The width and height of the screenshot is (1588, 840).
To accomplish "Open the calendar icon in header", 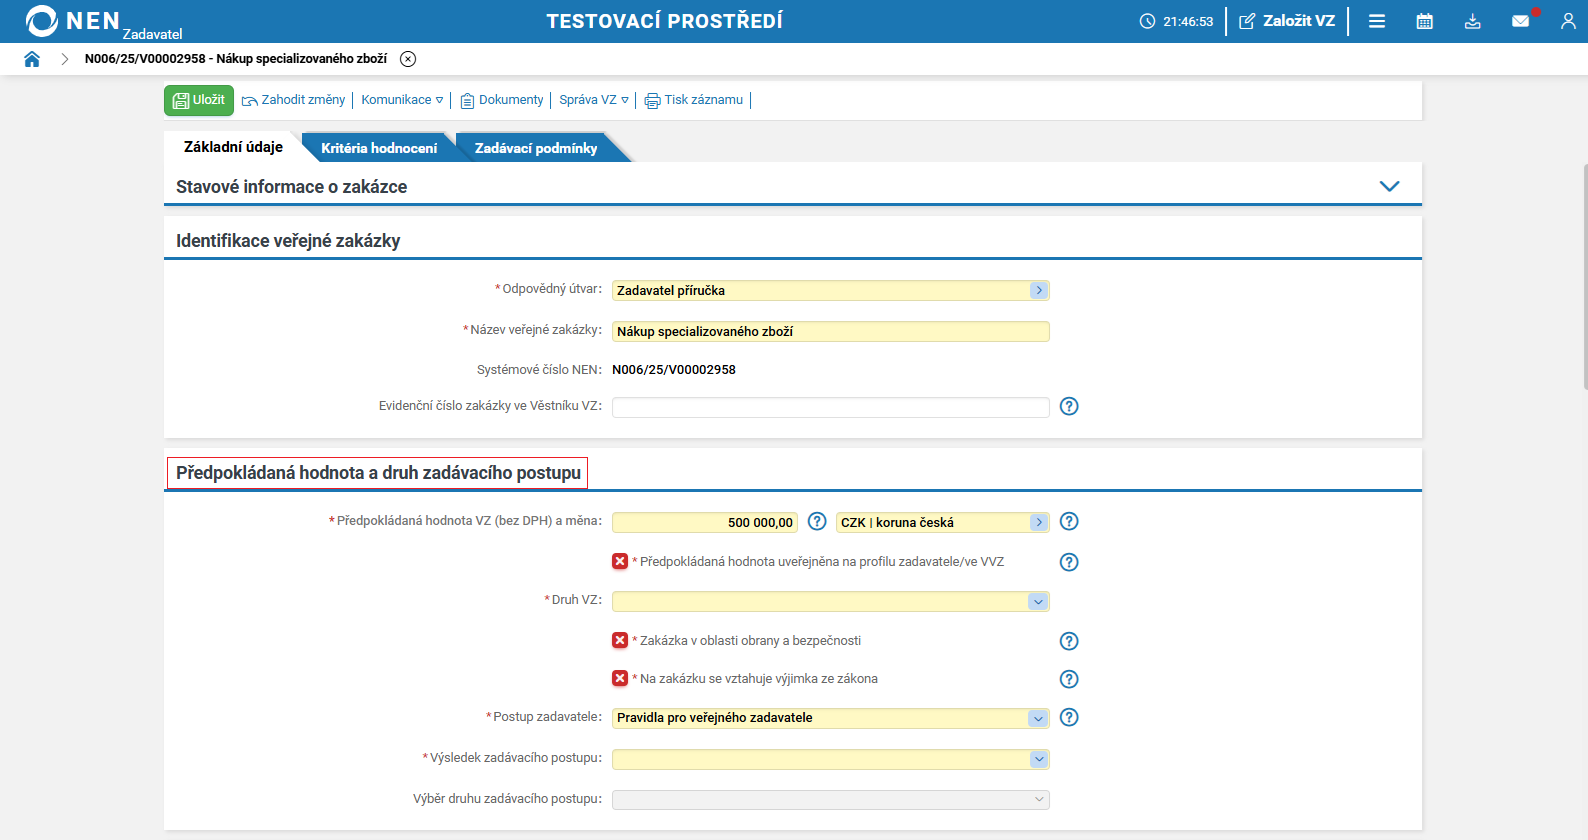I will [1424, 21].
